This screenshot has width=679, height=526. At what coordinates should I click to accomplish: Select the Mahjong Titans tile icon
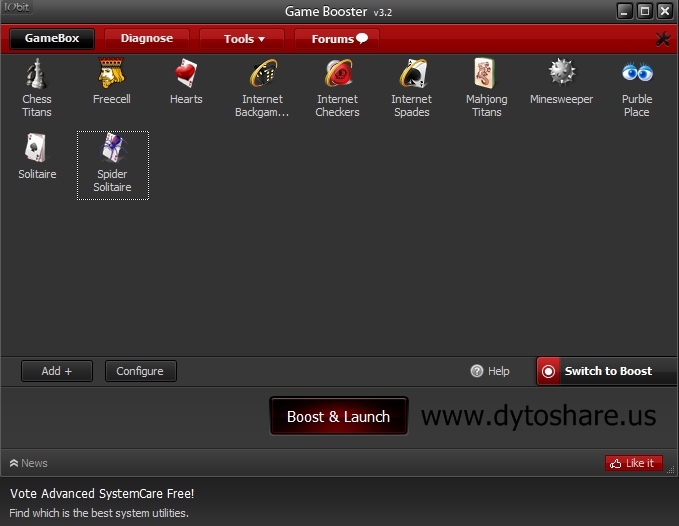tap(486, 73)
